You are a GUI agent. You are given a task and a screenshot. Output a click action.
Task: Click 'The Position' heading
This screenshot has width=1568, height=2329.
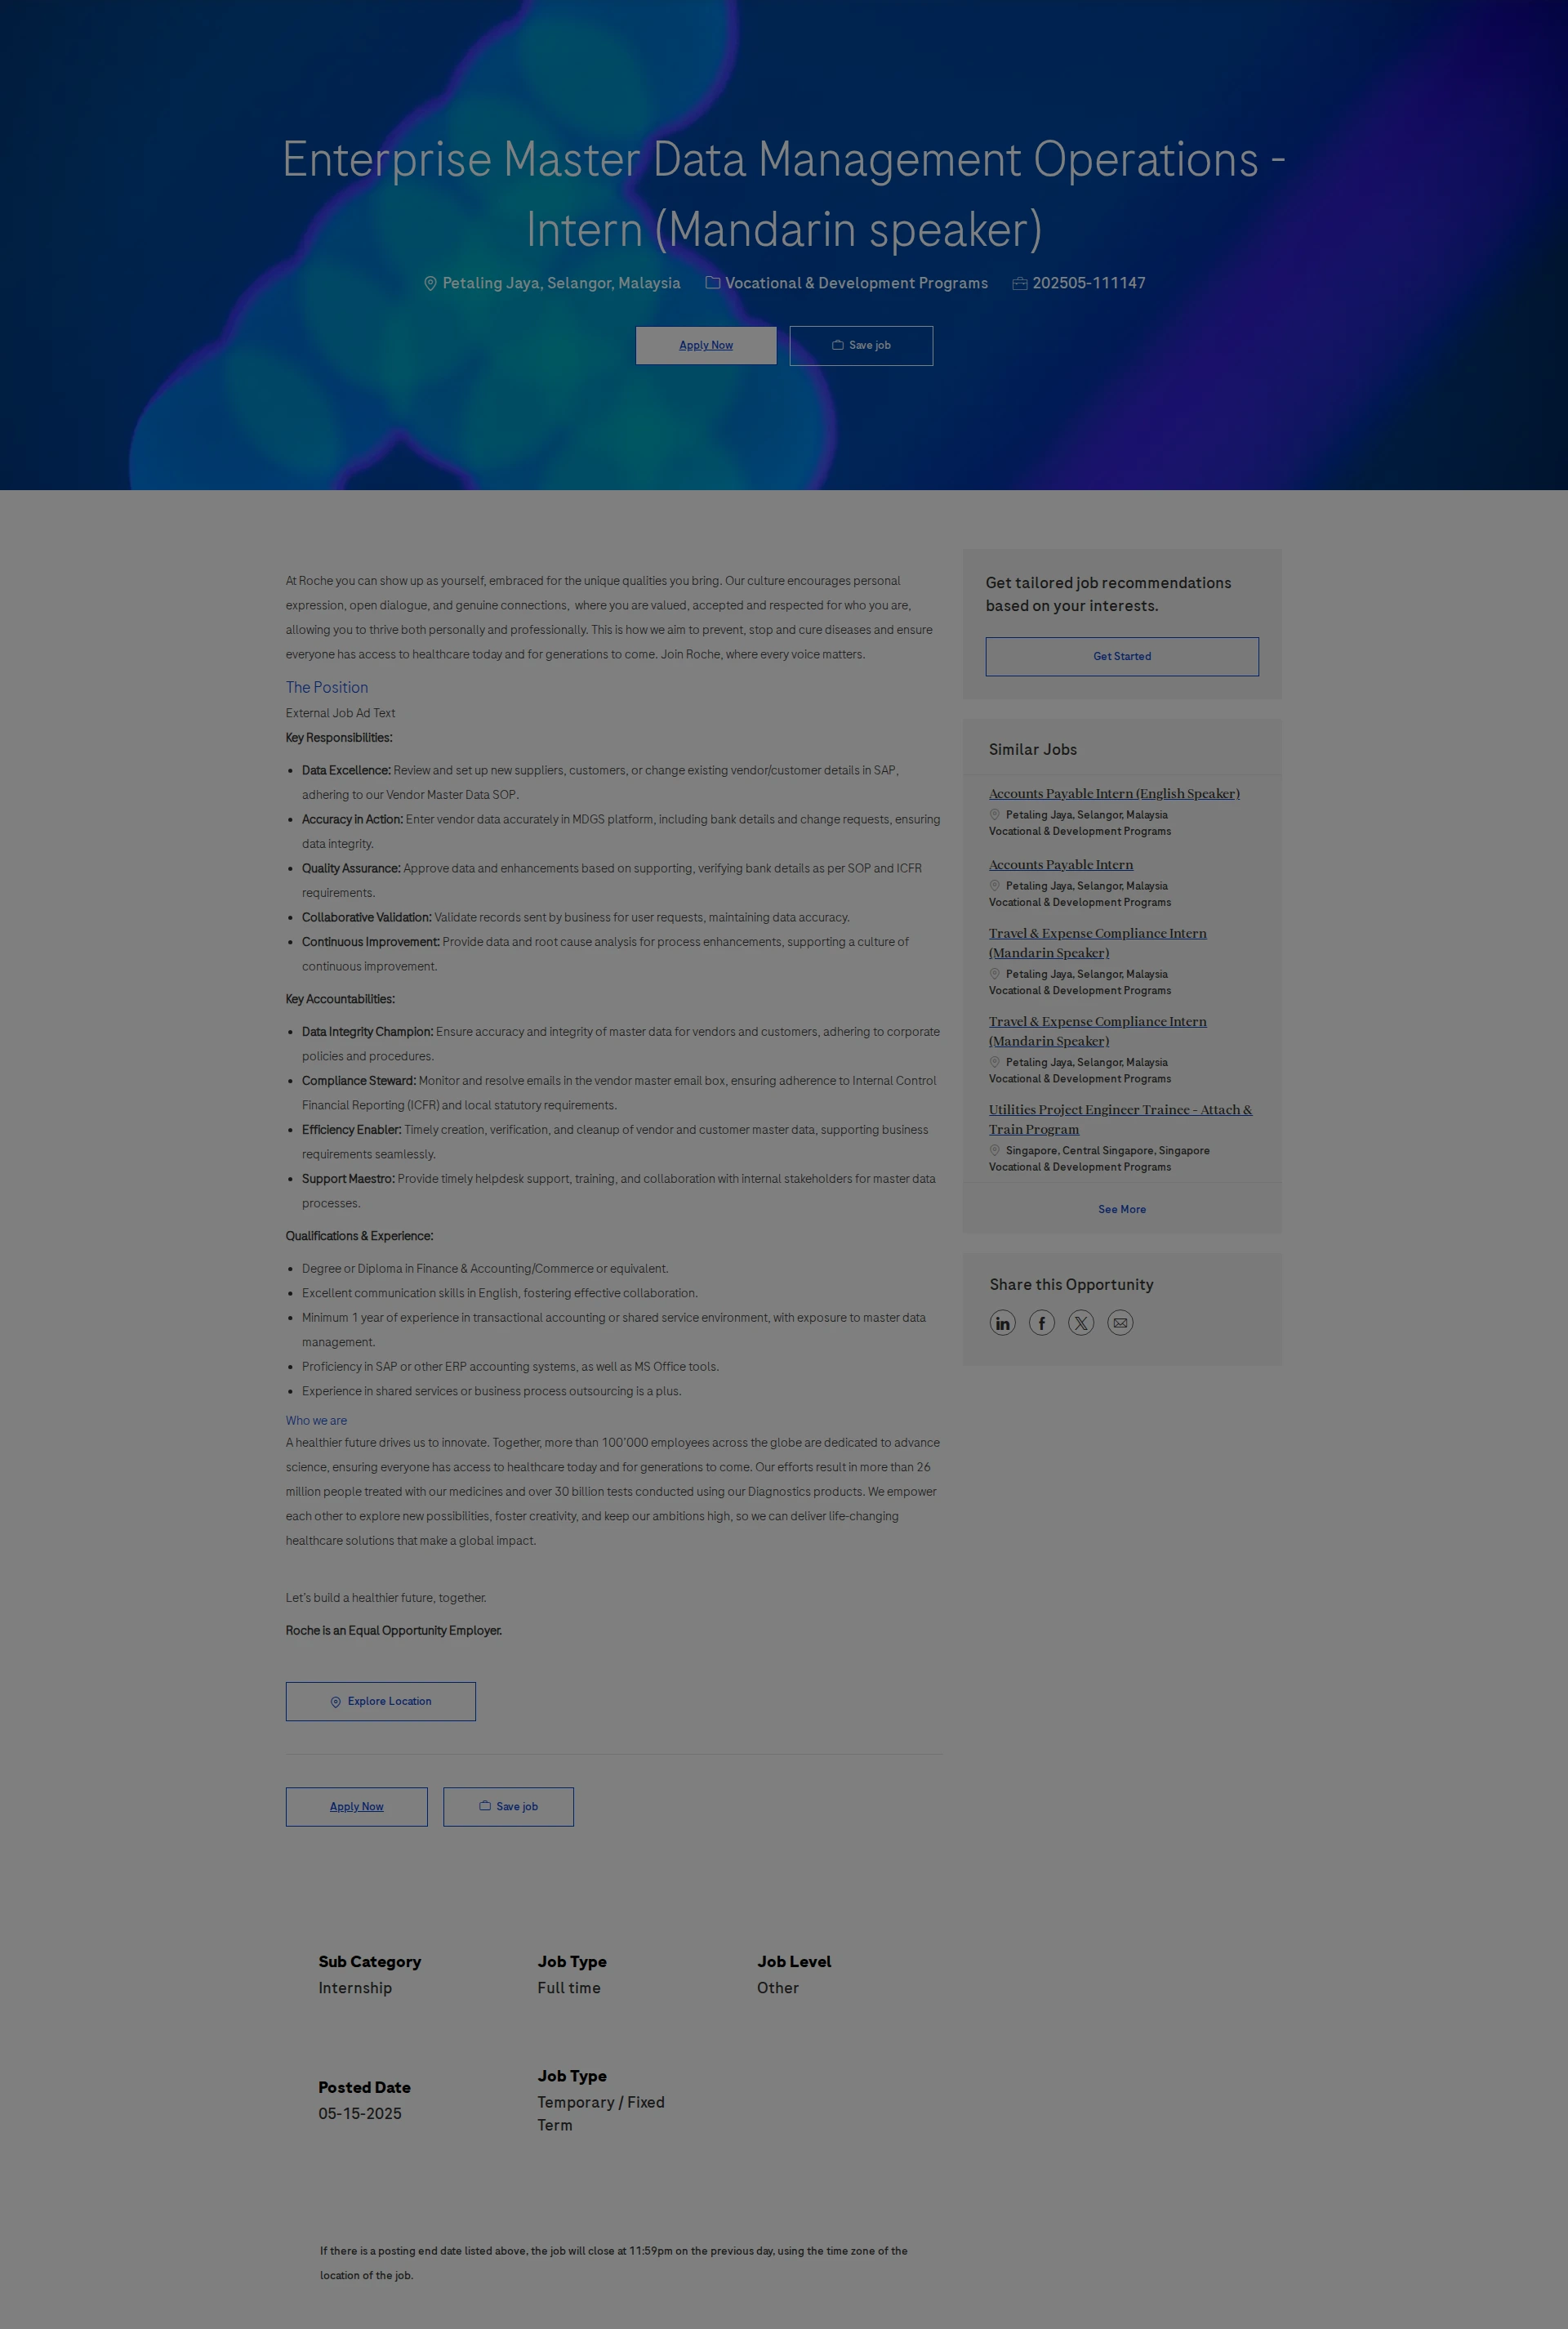click(327, 687)
